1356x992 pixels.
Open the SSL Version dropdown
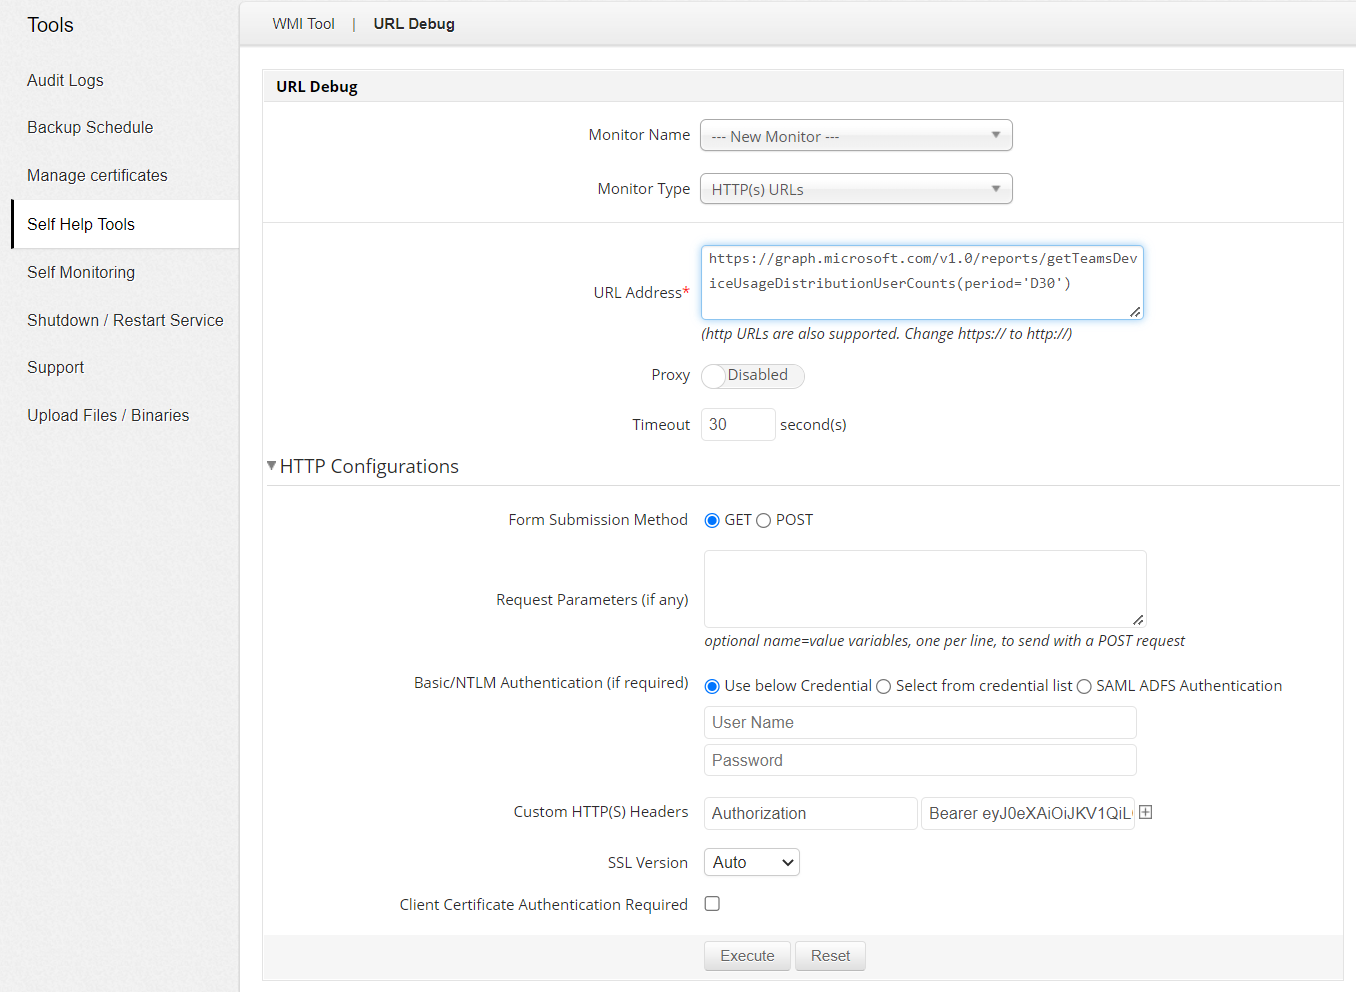click(x=752, y=862)
